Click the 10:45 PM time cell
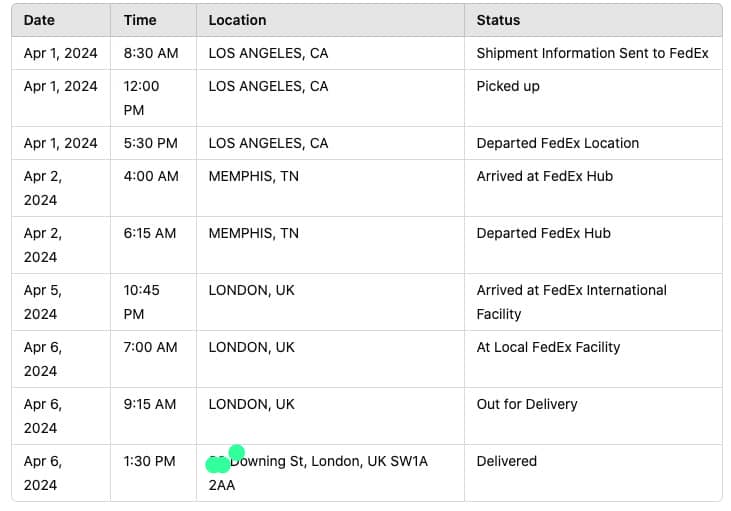This screenshot has width=731, height=511. point(141,301)
